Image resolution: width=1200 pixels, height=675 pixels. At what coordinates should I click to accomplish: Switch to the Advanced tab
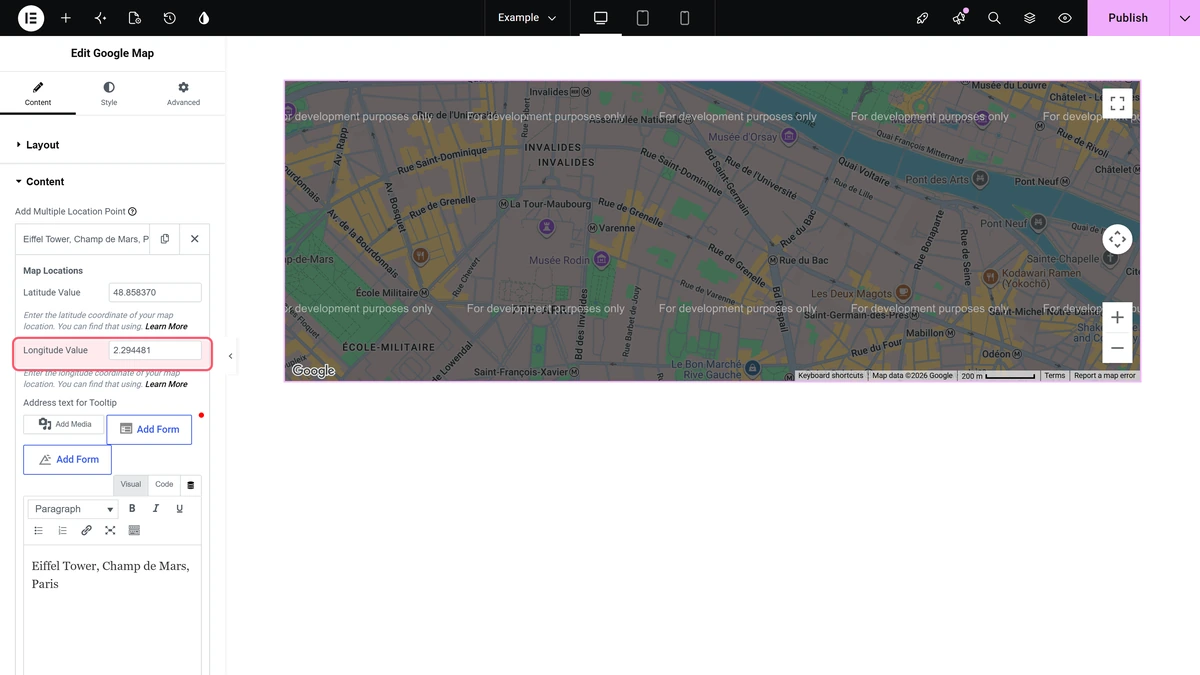tap(183, 94)
